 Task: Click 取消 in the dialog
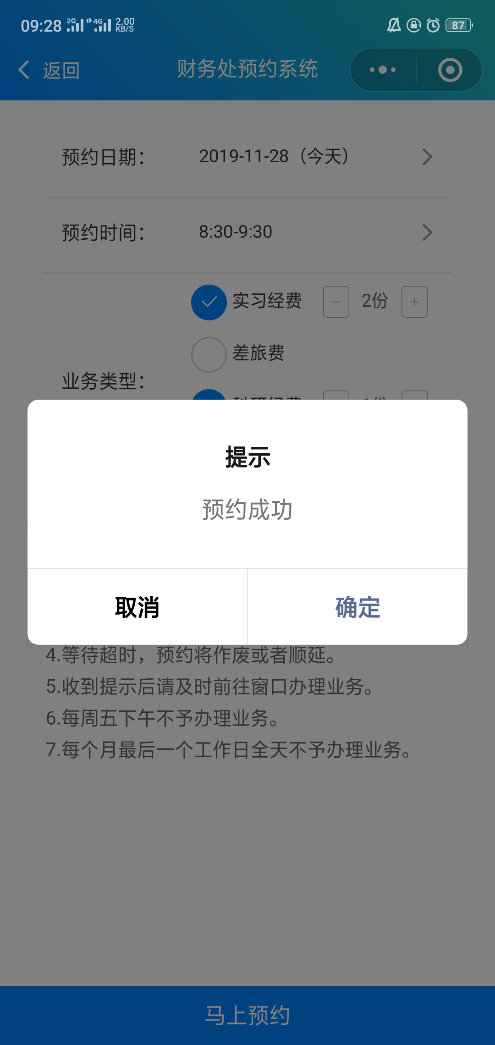pos(137,607)
